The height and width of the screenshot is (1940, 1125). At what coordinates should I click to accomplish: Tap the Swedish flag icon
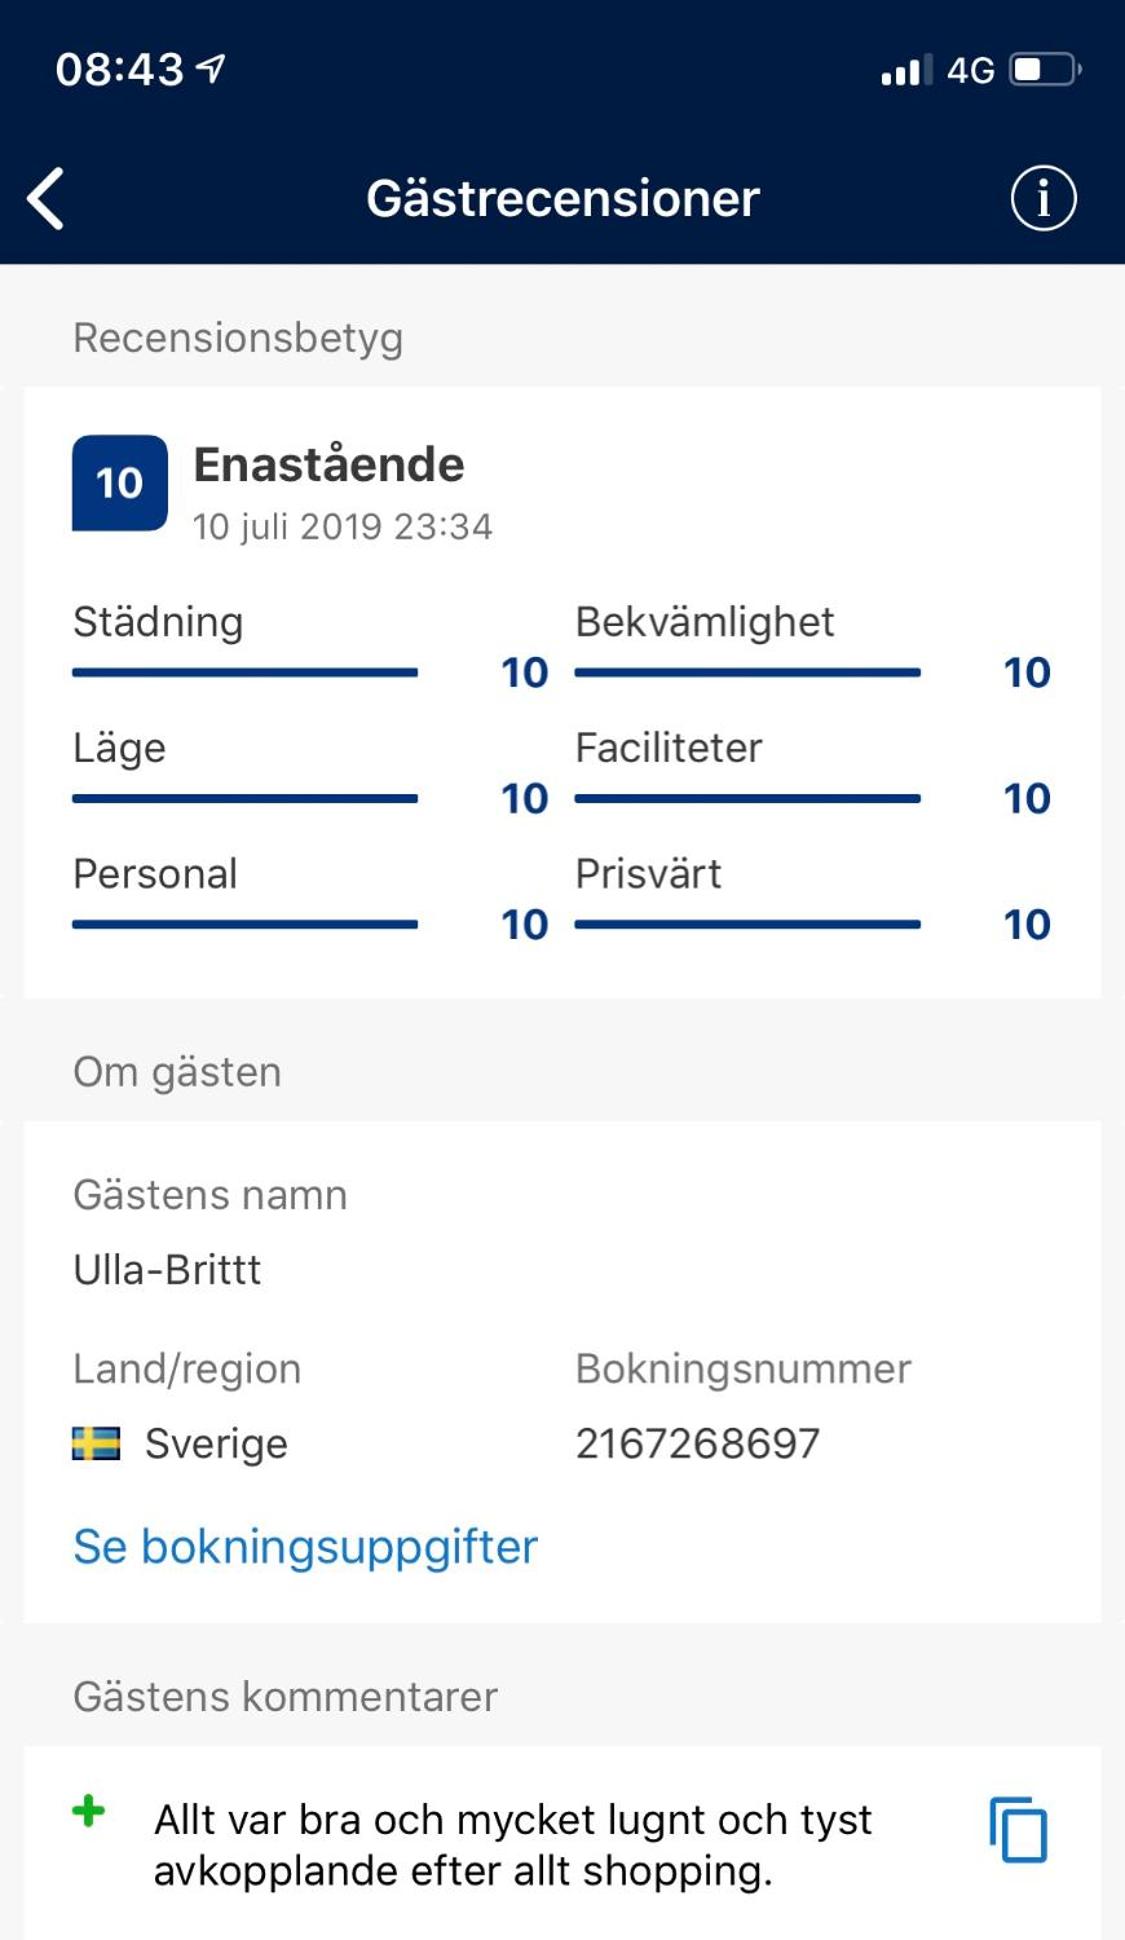point(96,1443)
